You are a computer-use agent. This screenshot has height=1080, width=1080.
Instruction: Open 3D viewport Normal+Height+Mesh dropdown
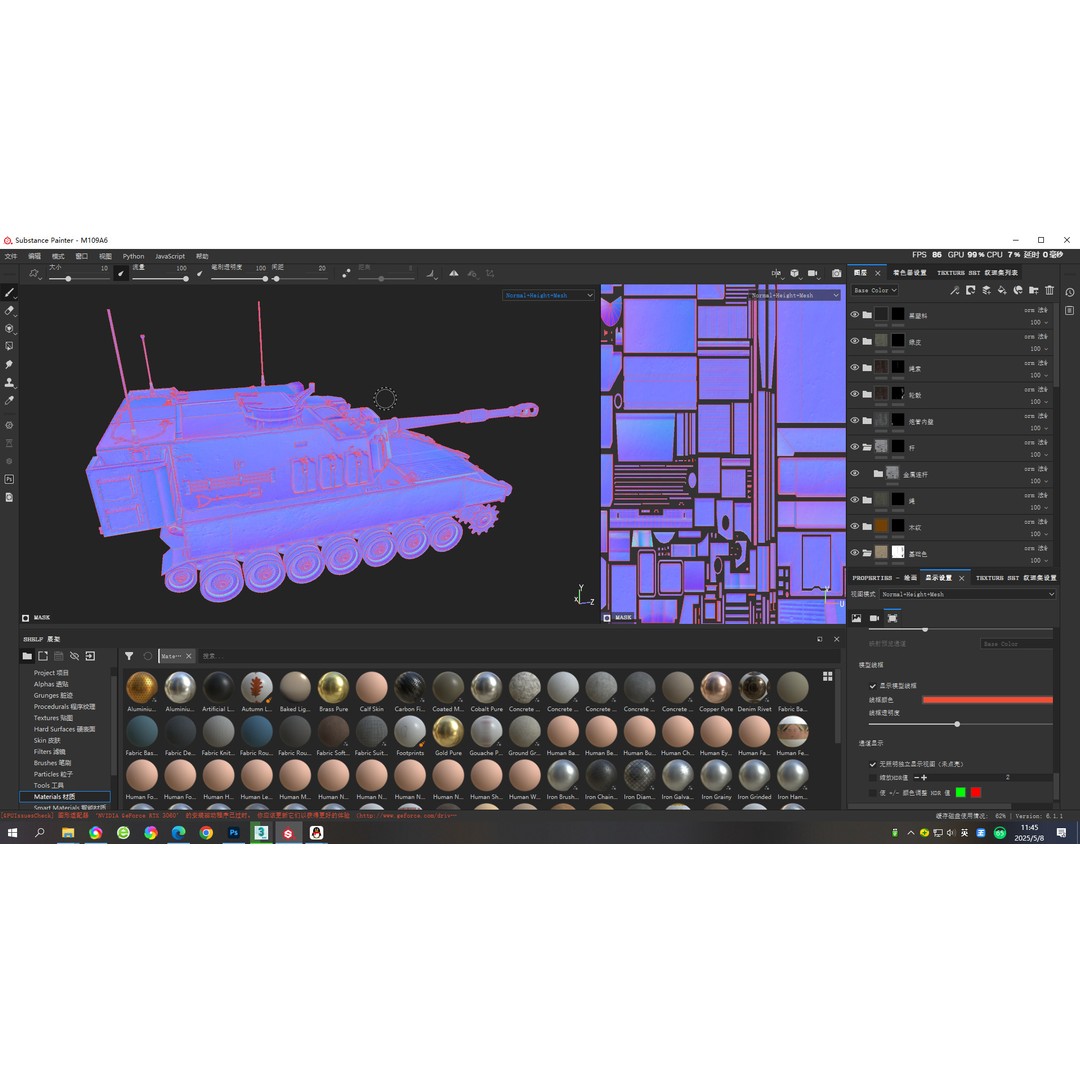[x=548, y=295]
